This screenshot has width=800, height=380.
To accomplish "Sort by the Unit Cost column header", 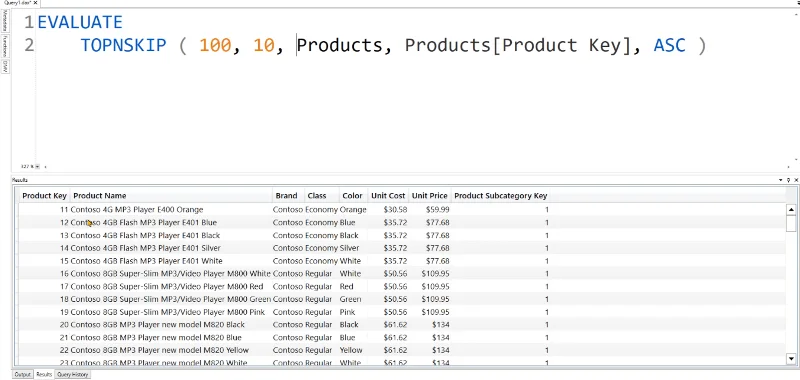I will (388, 195).
